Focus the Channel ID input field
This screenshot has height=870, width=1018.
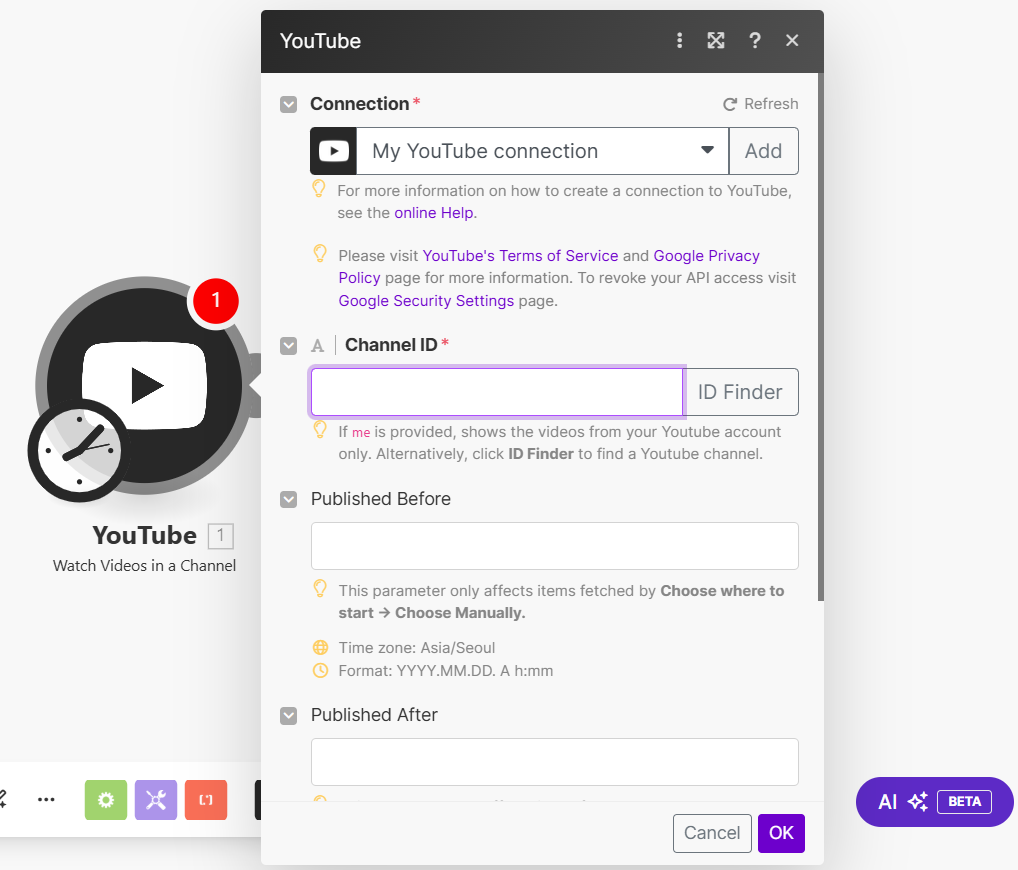pos(497,392)
